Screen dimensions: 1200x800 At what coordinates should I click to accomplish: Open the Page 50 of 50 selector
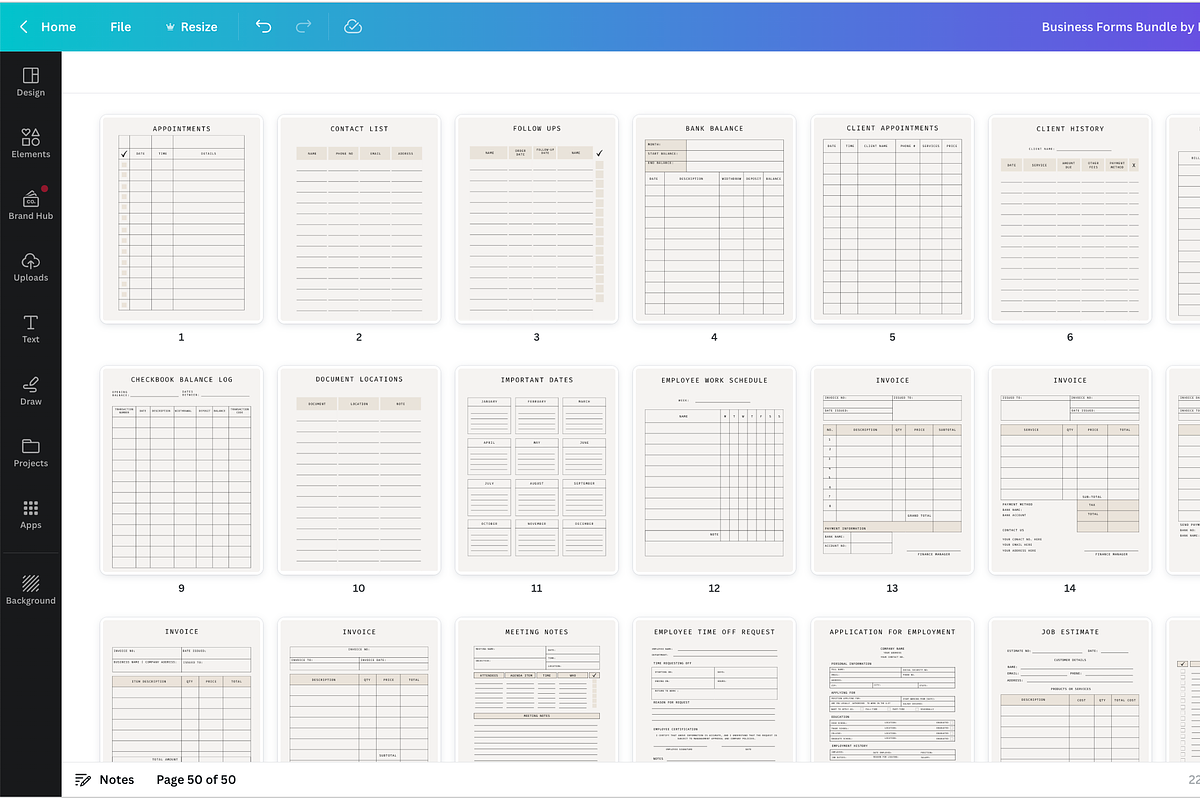point(196,779)
